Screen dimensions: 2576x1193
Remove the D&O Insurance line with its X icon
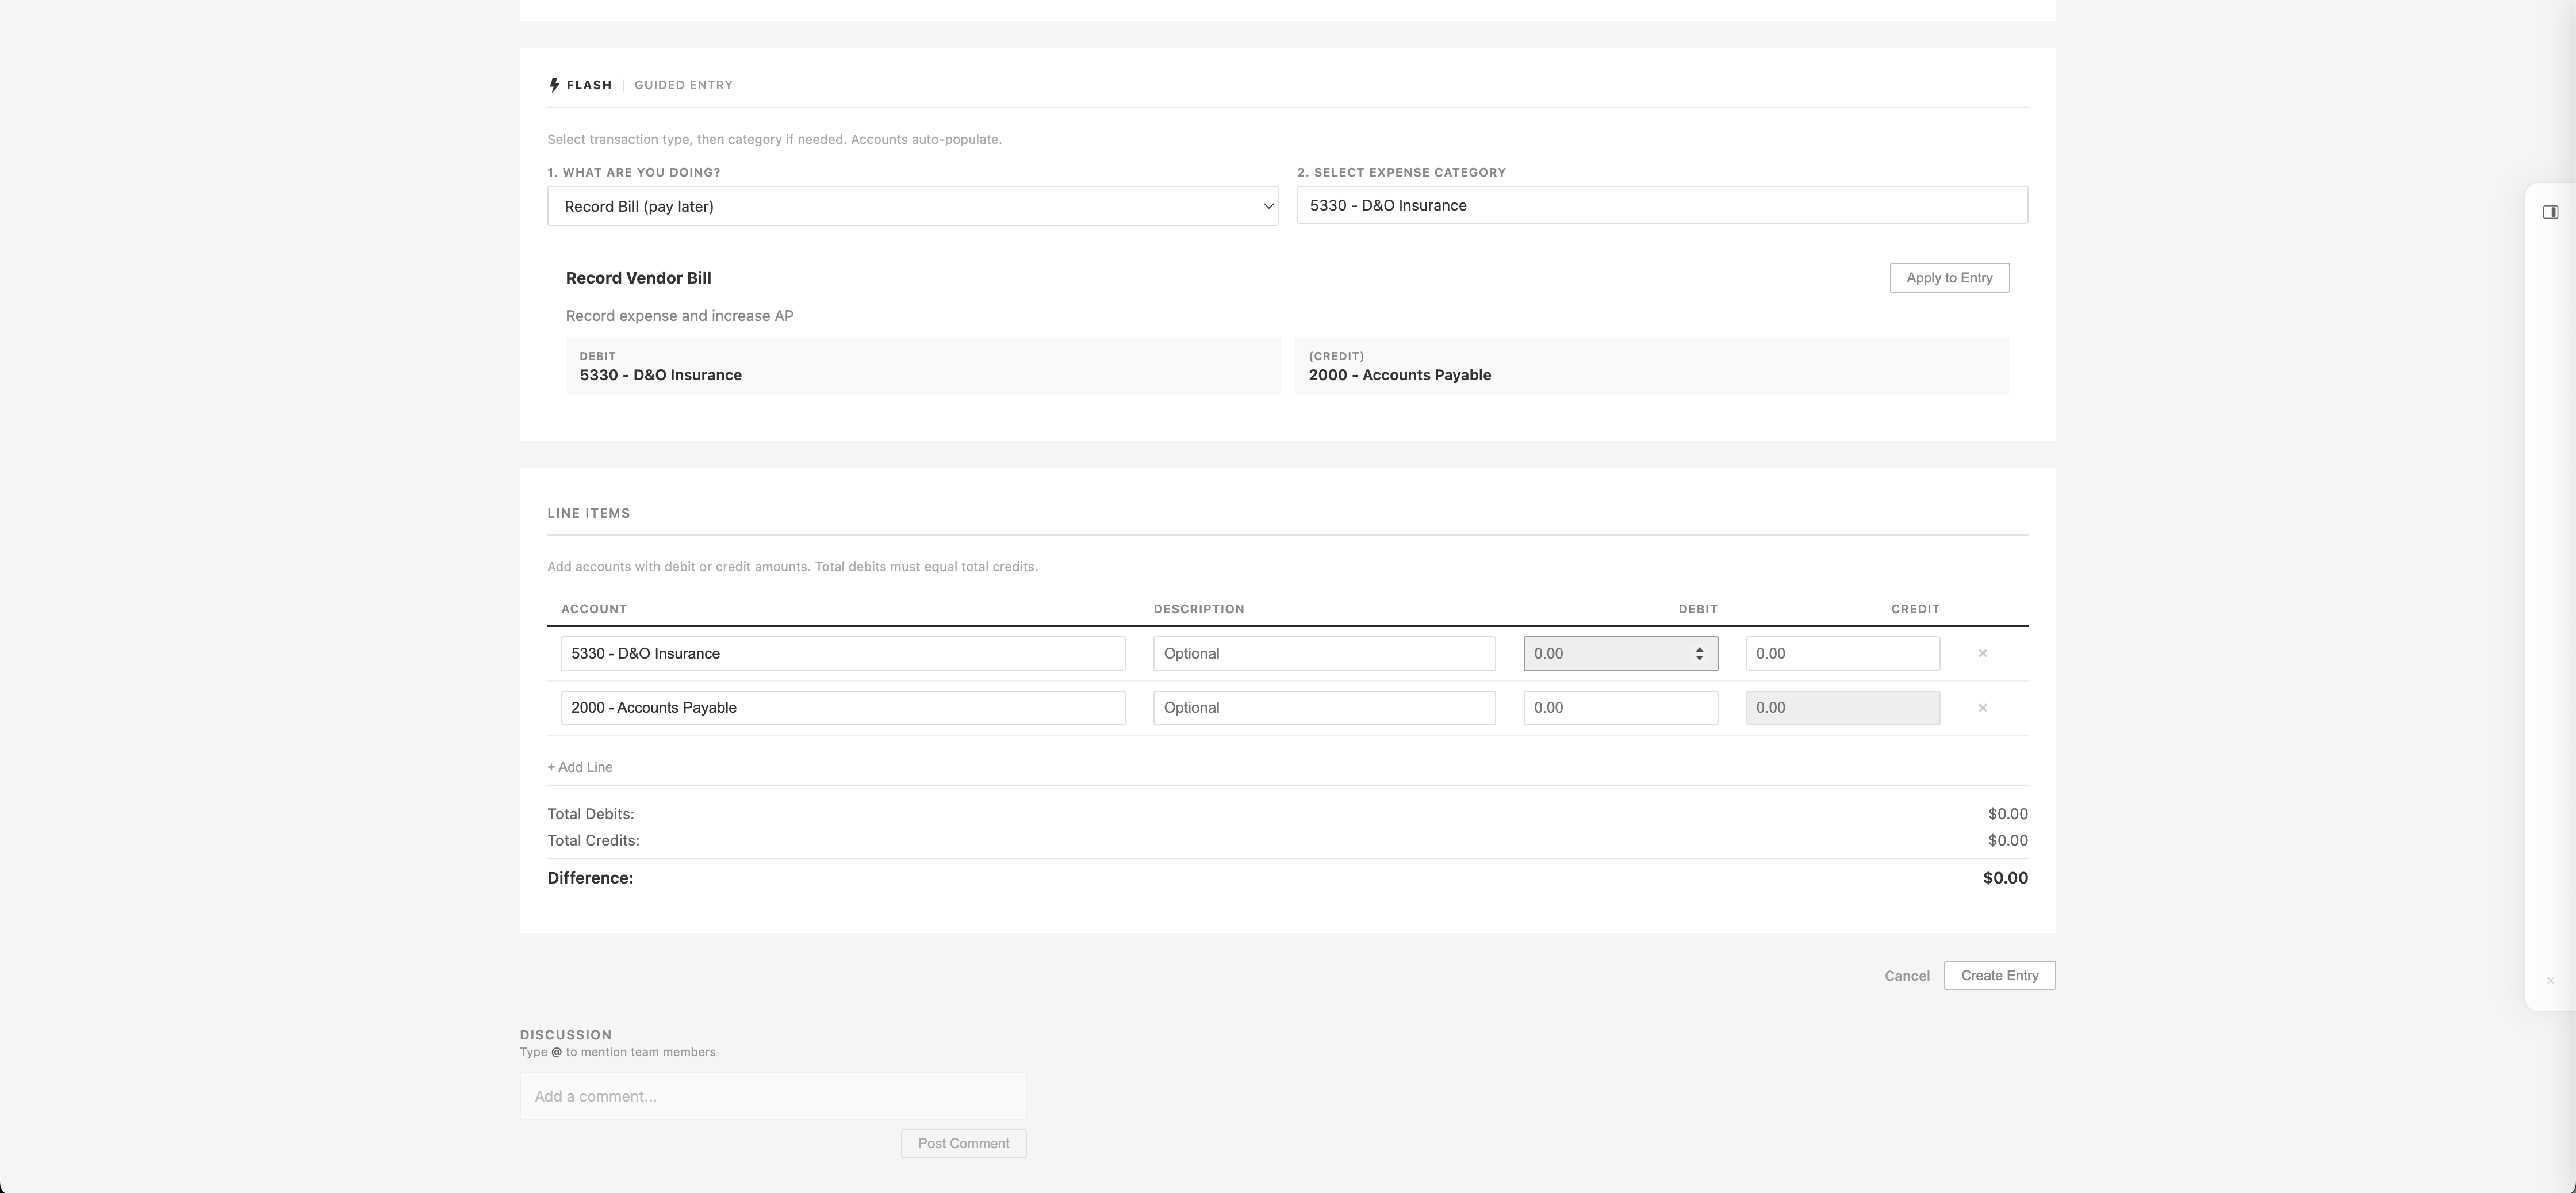pos(1982,654)
